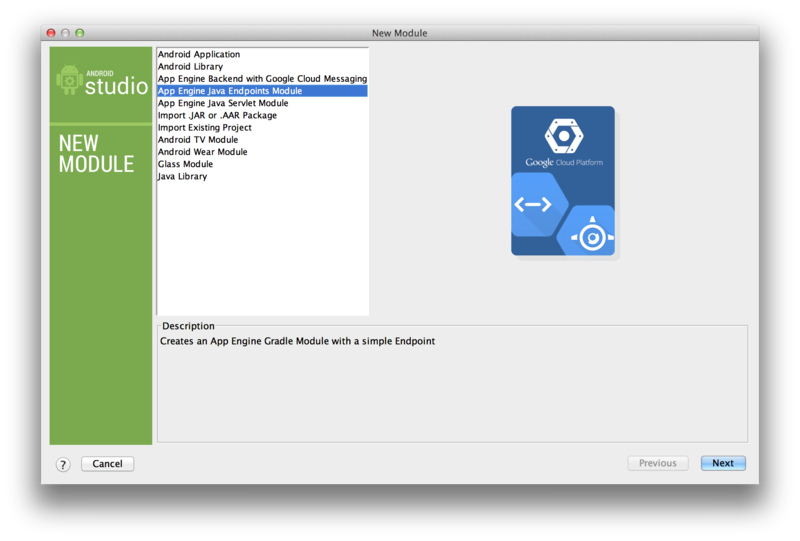This screenshot has height=541, width=800.
Task: Choose Java Library module type
Action: pos(262,177)
